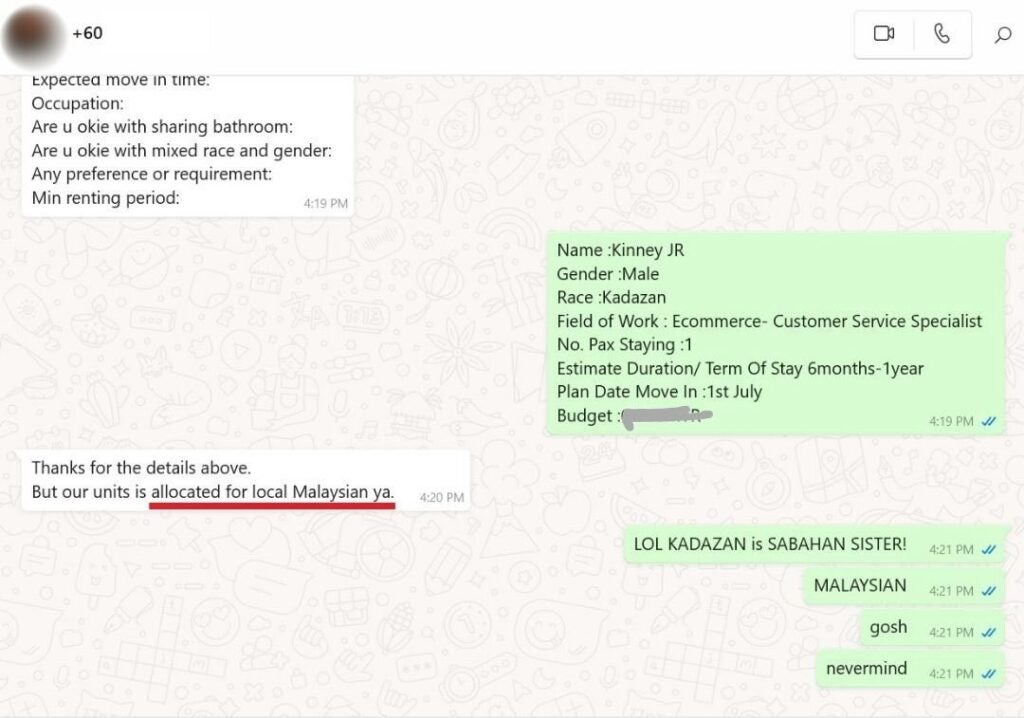Click the blurred profile picture in the header
The image size is (1024, 718).
click(34, 35)
